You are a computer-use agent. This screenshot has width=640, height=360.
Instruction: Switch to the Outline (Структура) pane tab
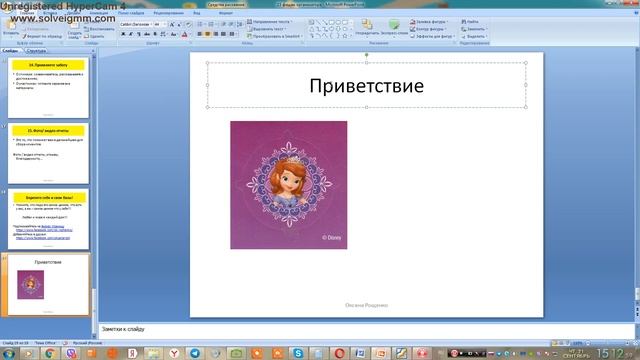click(36, 51)
